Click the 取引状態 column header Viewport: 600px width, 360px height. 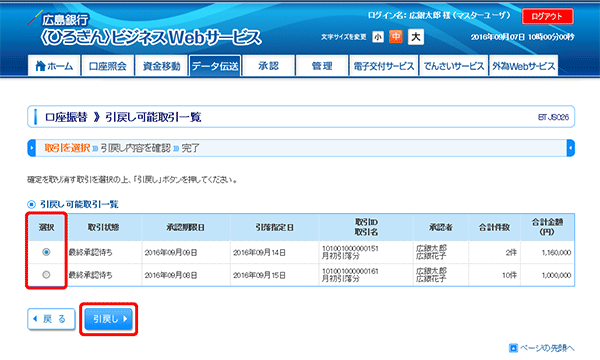tap(103, 227)
